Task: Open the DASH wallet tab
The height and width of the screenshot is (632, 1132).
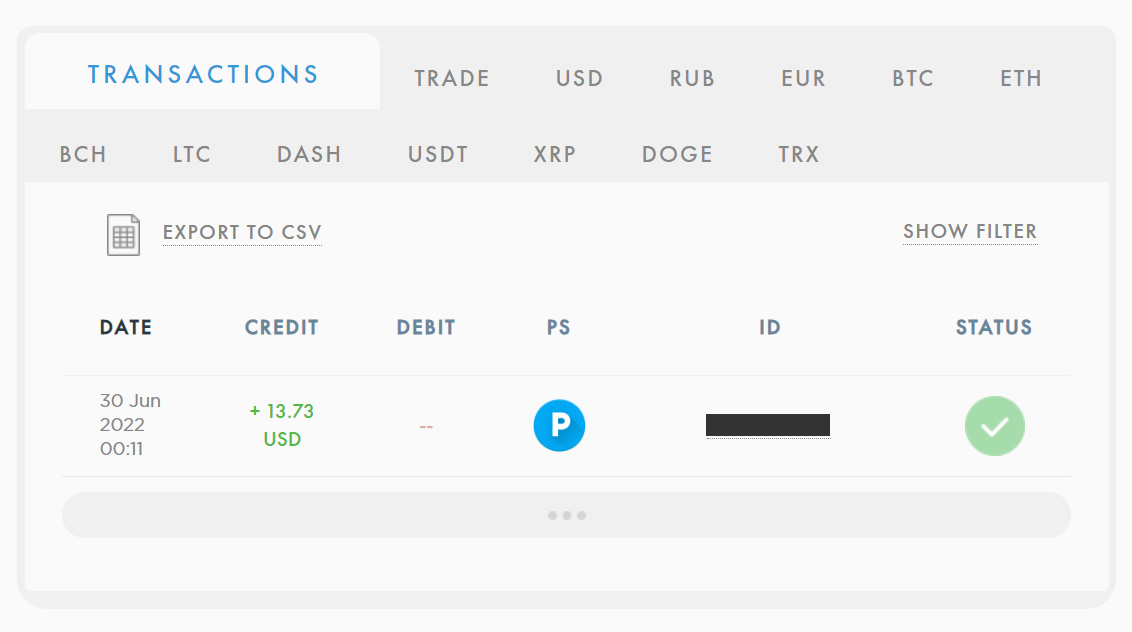Action: click(308, 154)
